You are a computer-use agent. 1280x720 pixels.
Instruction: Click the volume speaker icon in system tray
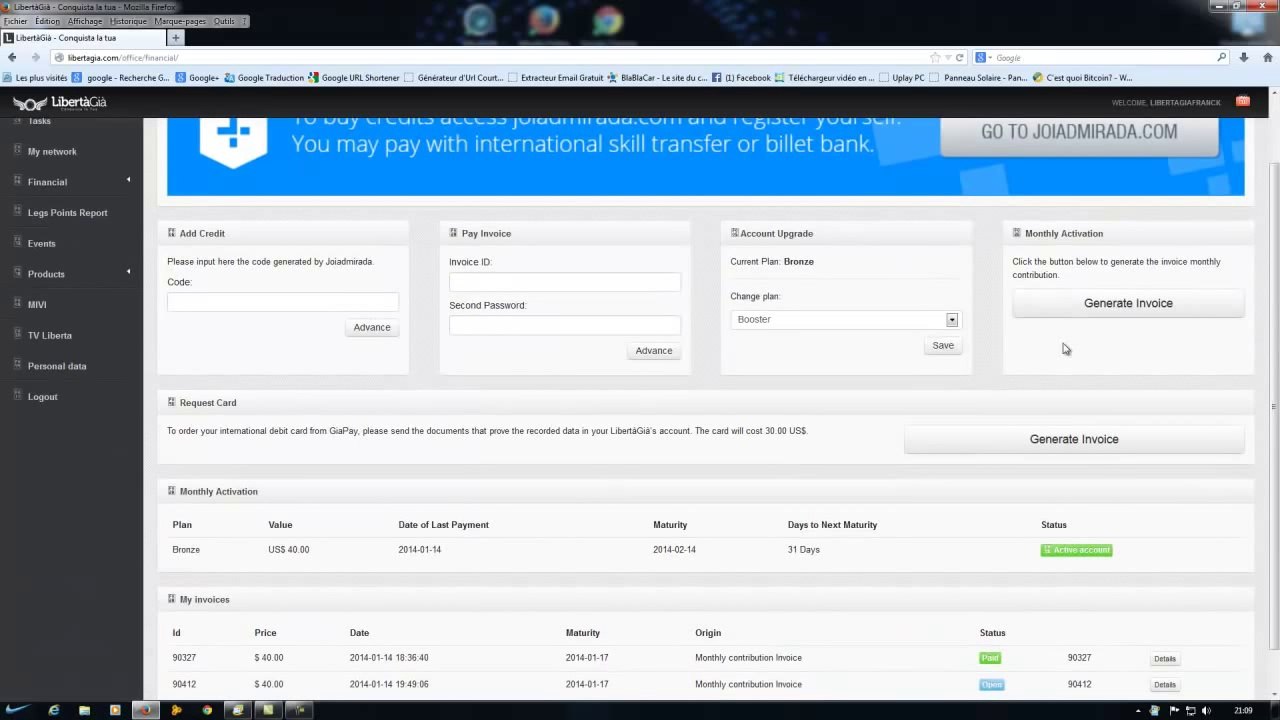(1206, 710)
